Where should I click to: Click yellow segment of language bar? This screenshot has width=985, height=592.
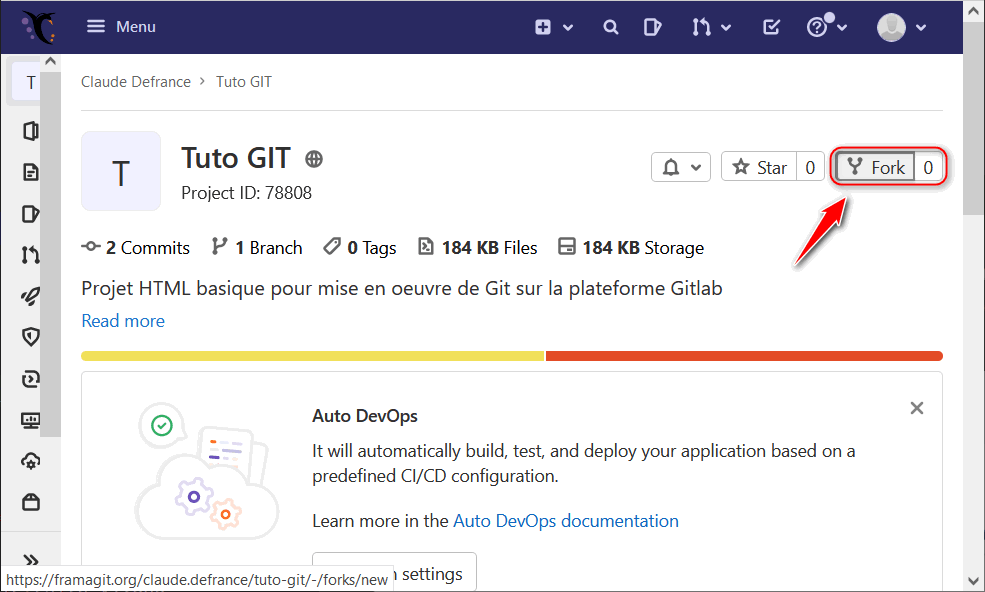(x=313, y=356)
